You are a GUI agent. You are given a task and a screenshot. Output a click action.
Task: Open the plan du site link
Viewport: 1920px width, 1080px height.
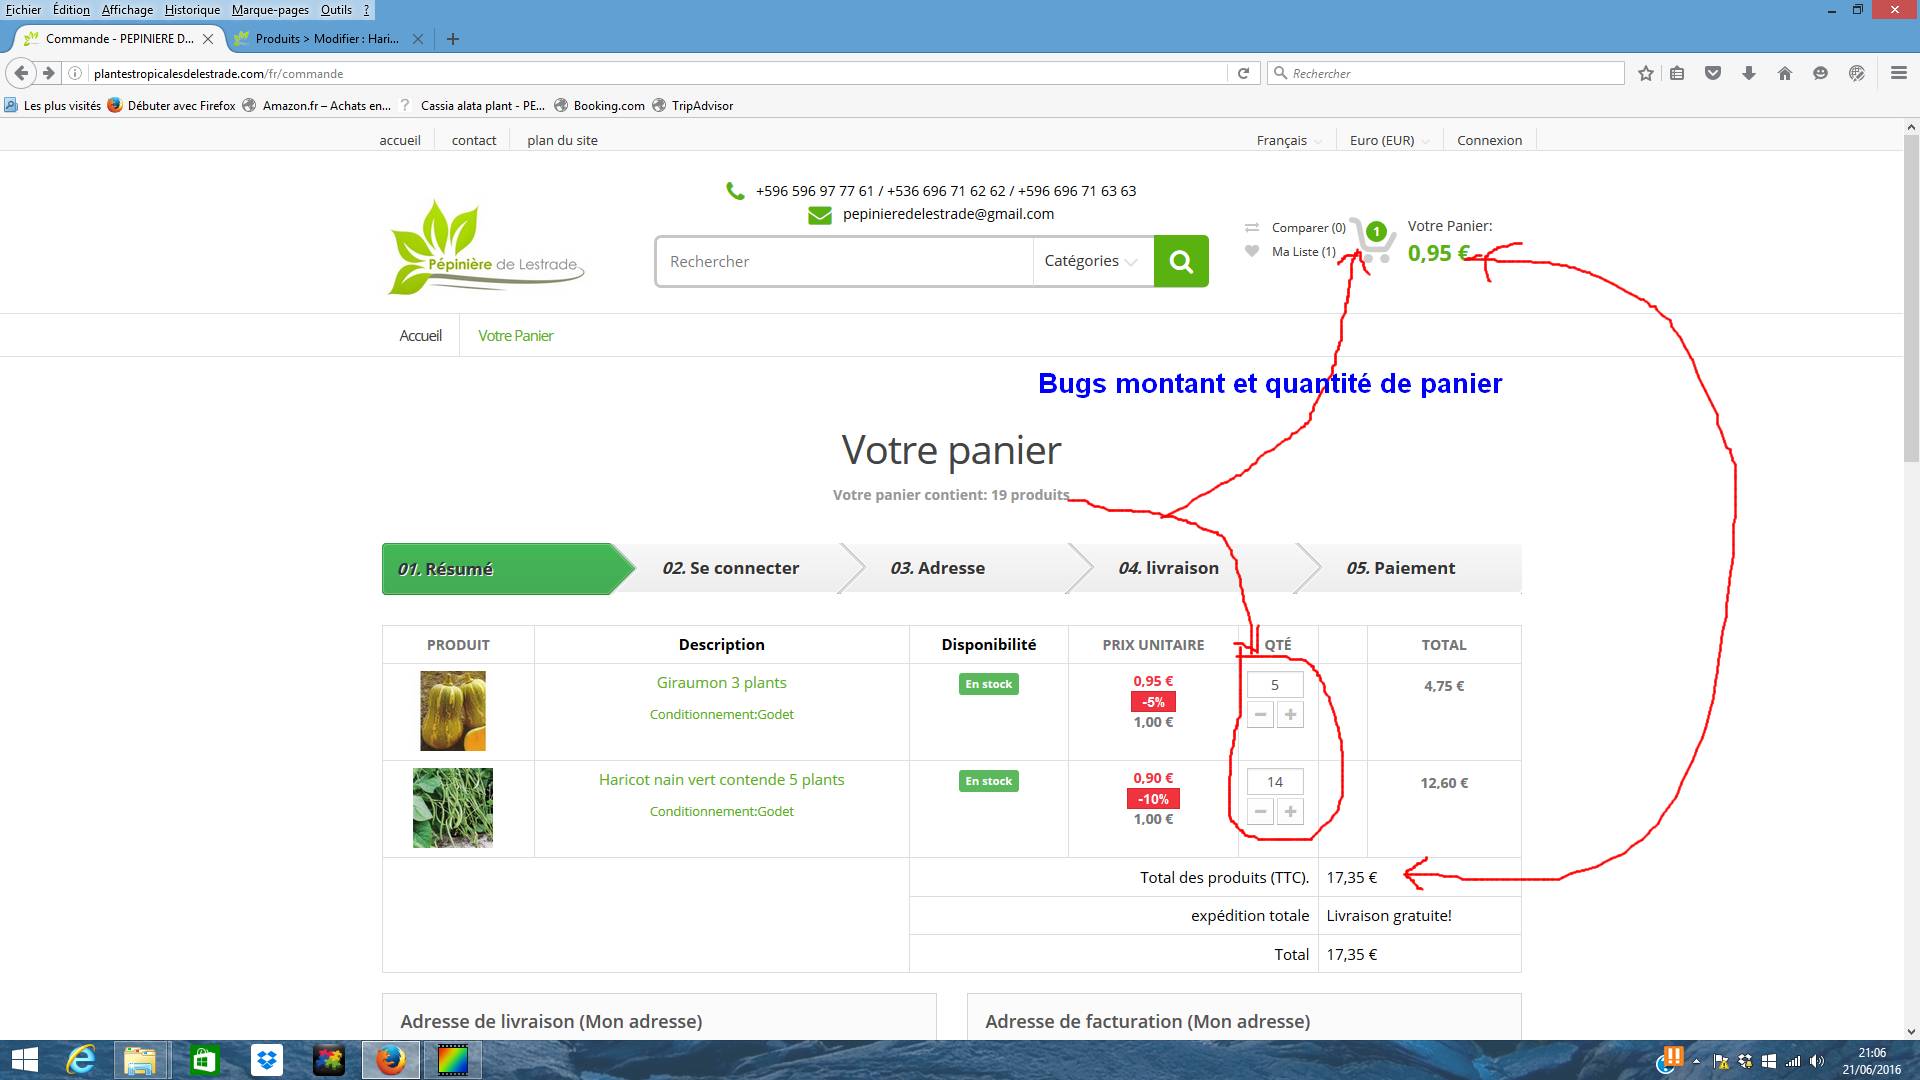tap(562, 140)
